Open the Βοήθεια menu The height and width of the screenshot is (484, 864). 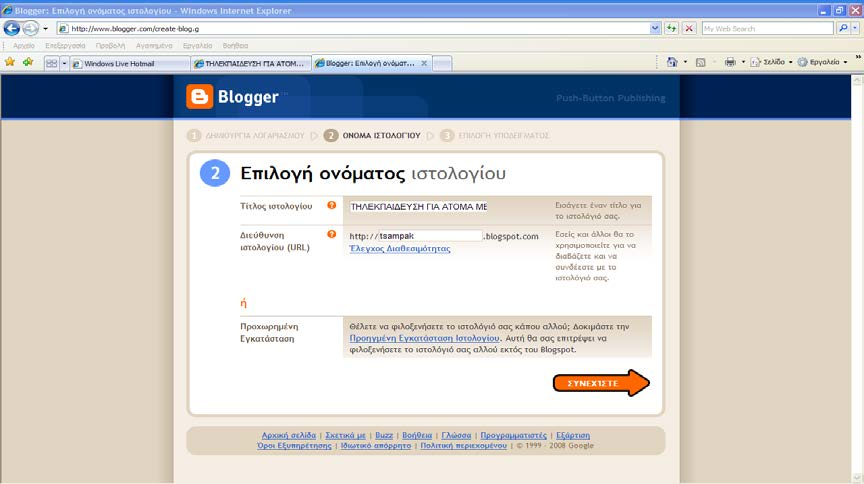point(235,46)
